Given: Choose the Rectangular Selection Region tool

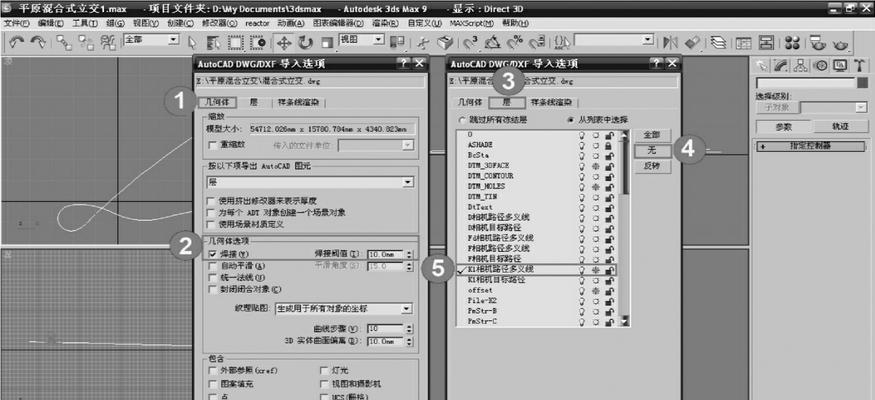Looking at the screenshot, I should pos(235,43).
